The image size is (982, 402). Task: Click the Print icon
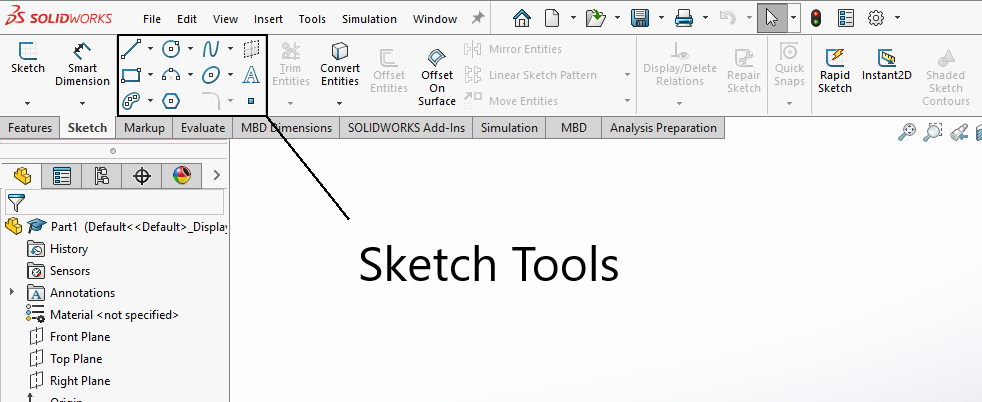(x=683, y=18)
